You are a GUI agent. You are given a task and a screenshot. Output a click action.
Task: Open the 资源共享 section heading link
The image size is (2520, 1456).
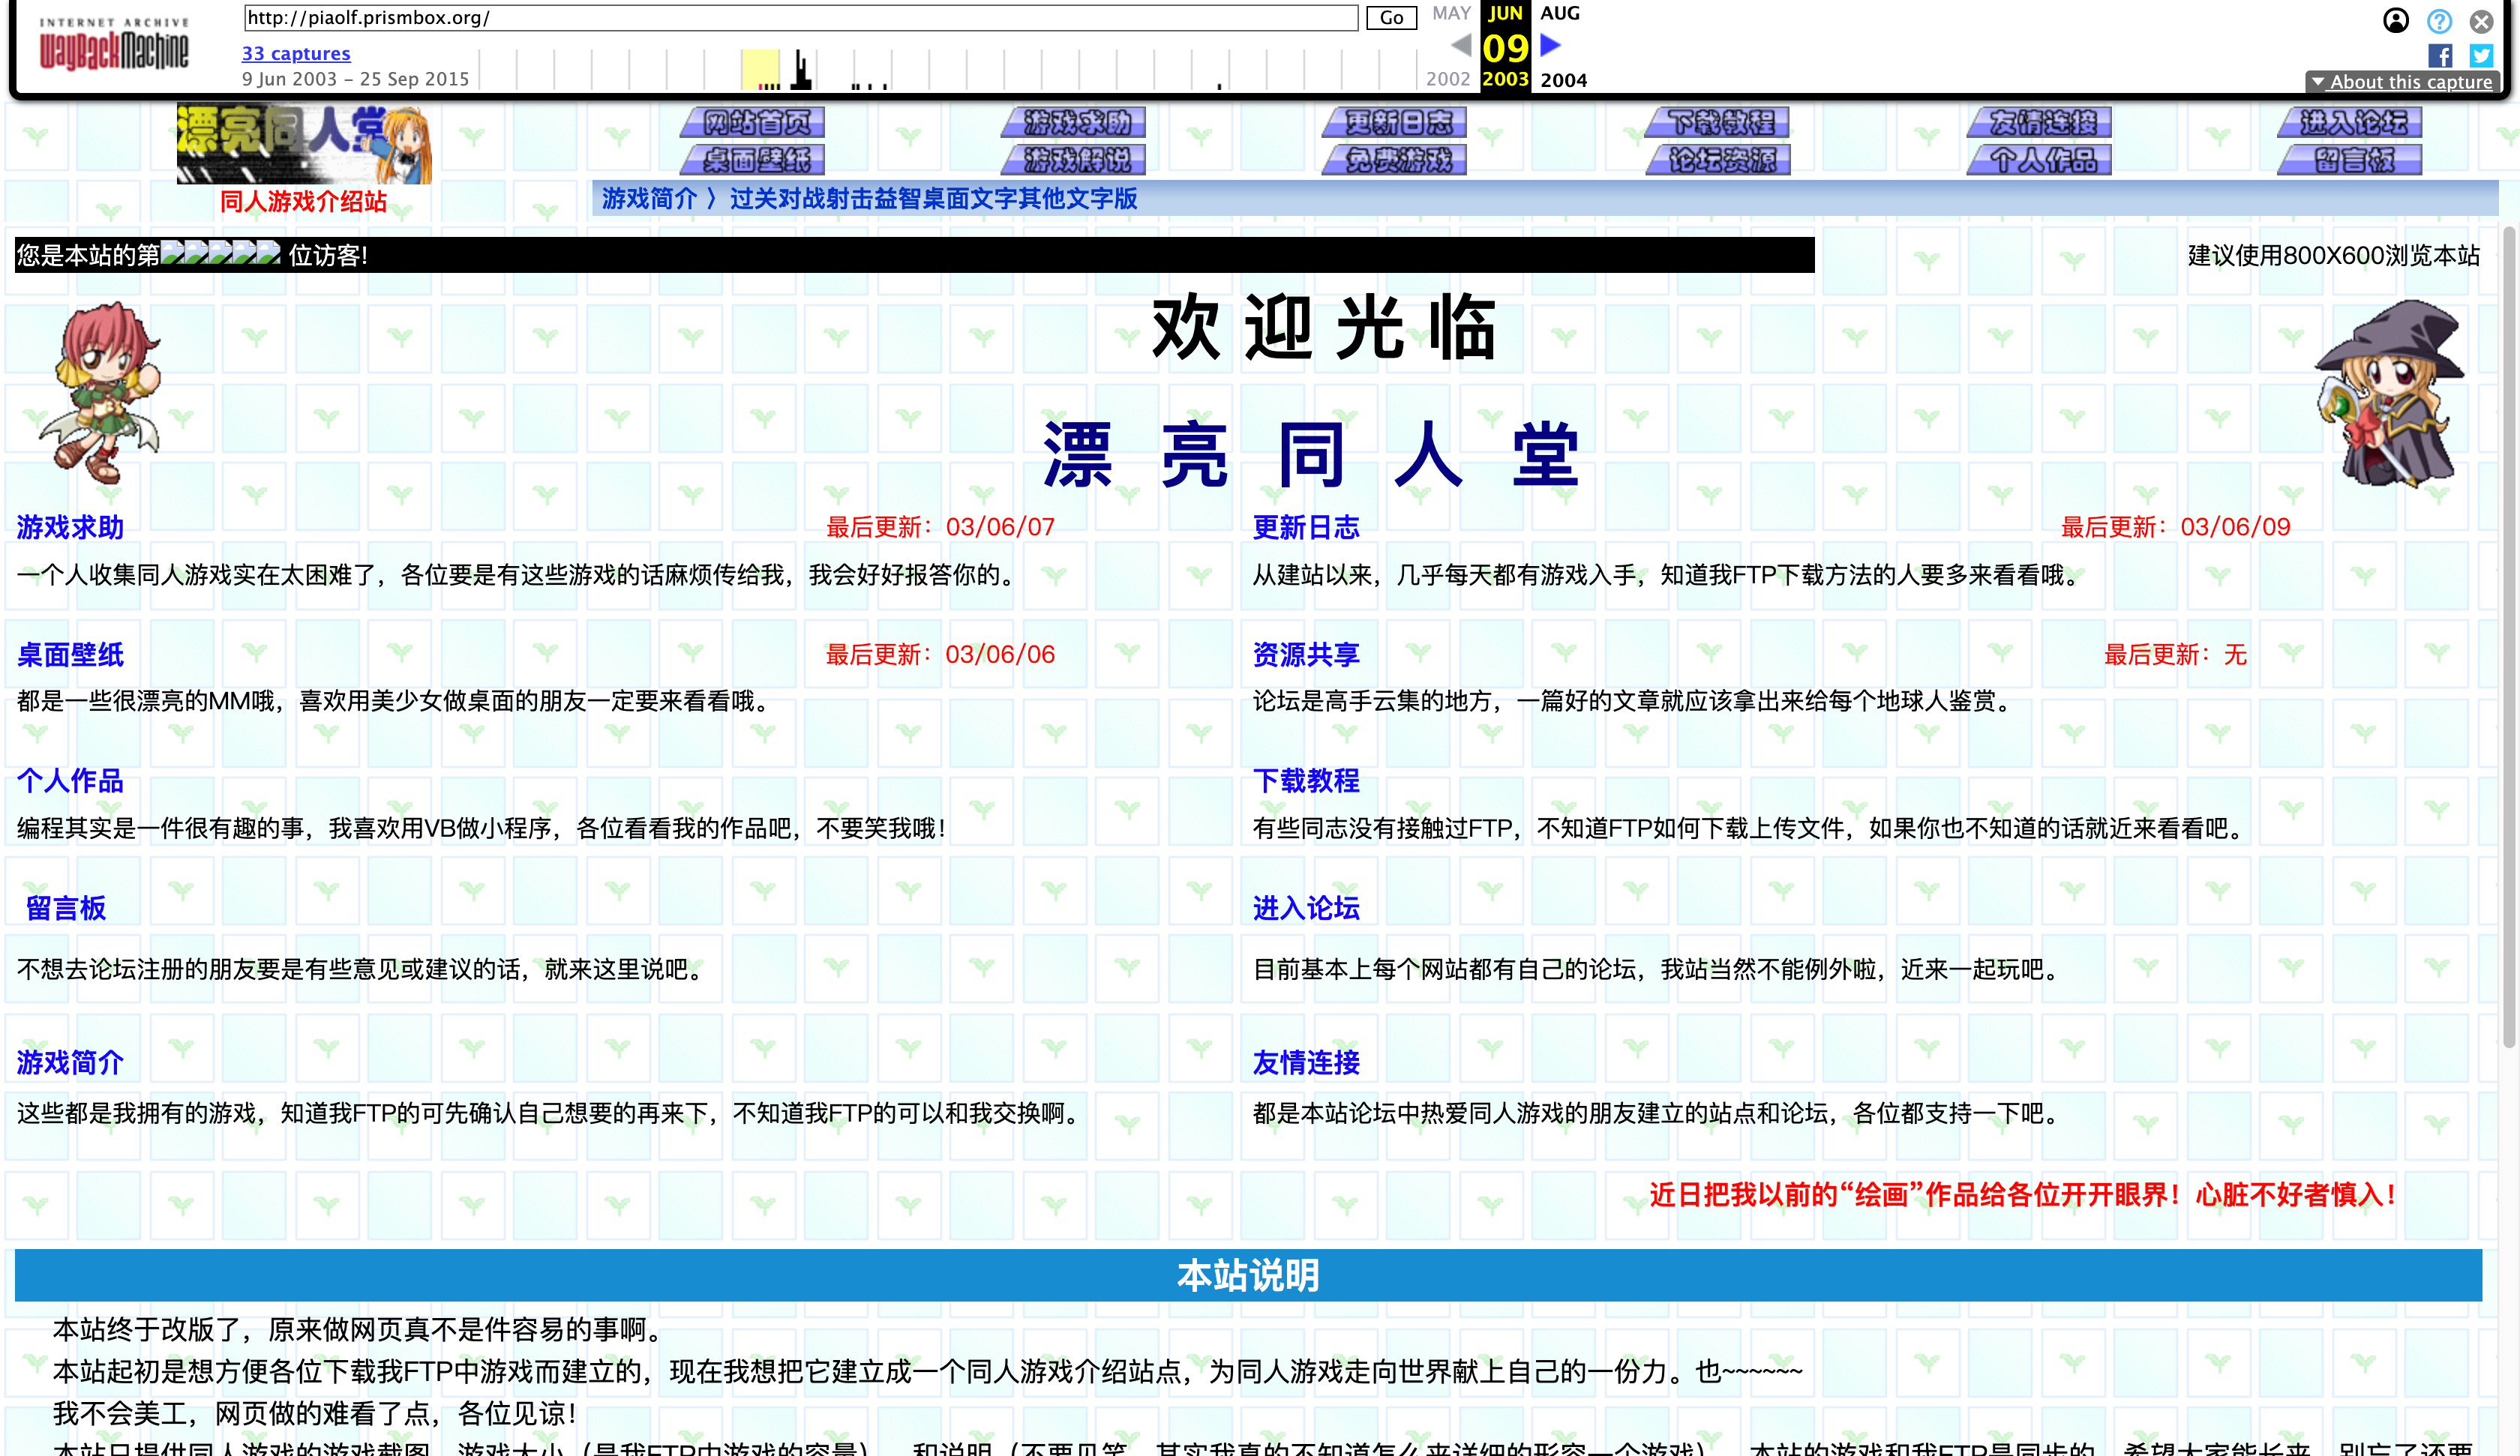(1306, 654)
